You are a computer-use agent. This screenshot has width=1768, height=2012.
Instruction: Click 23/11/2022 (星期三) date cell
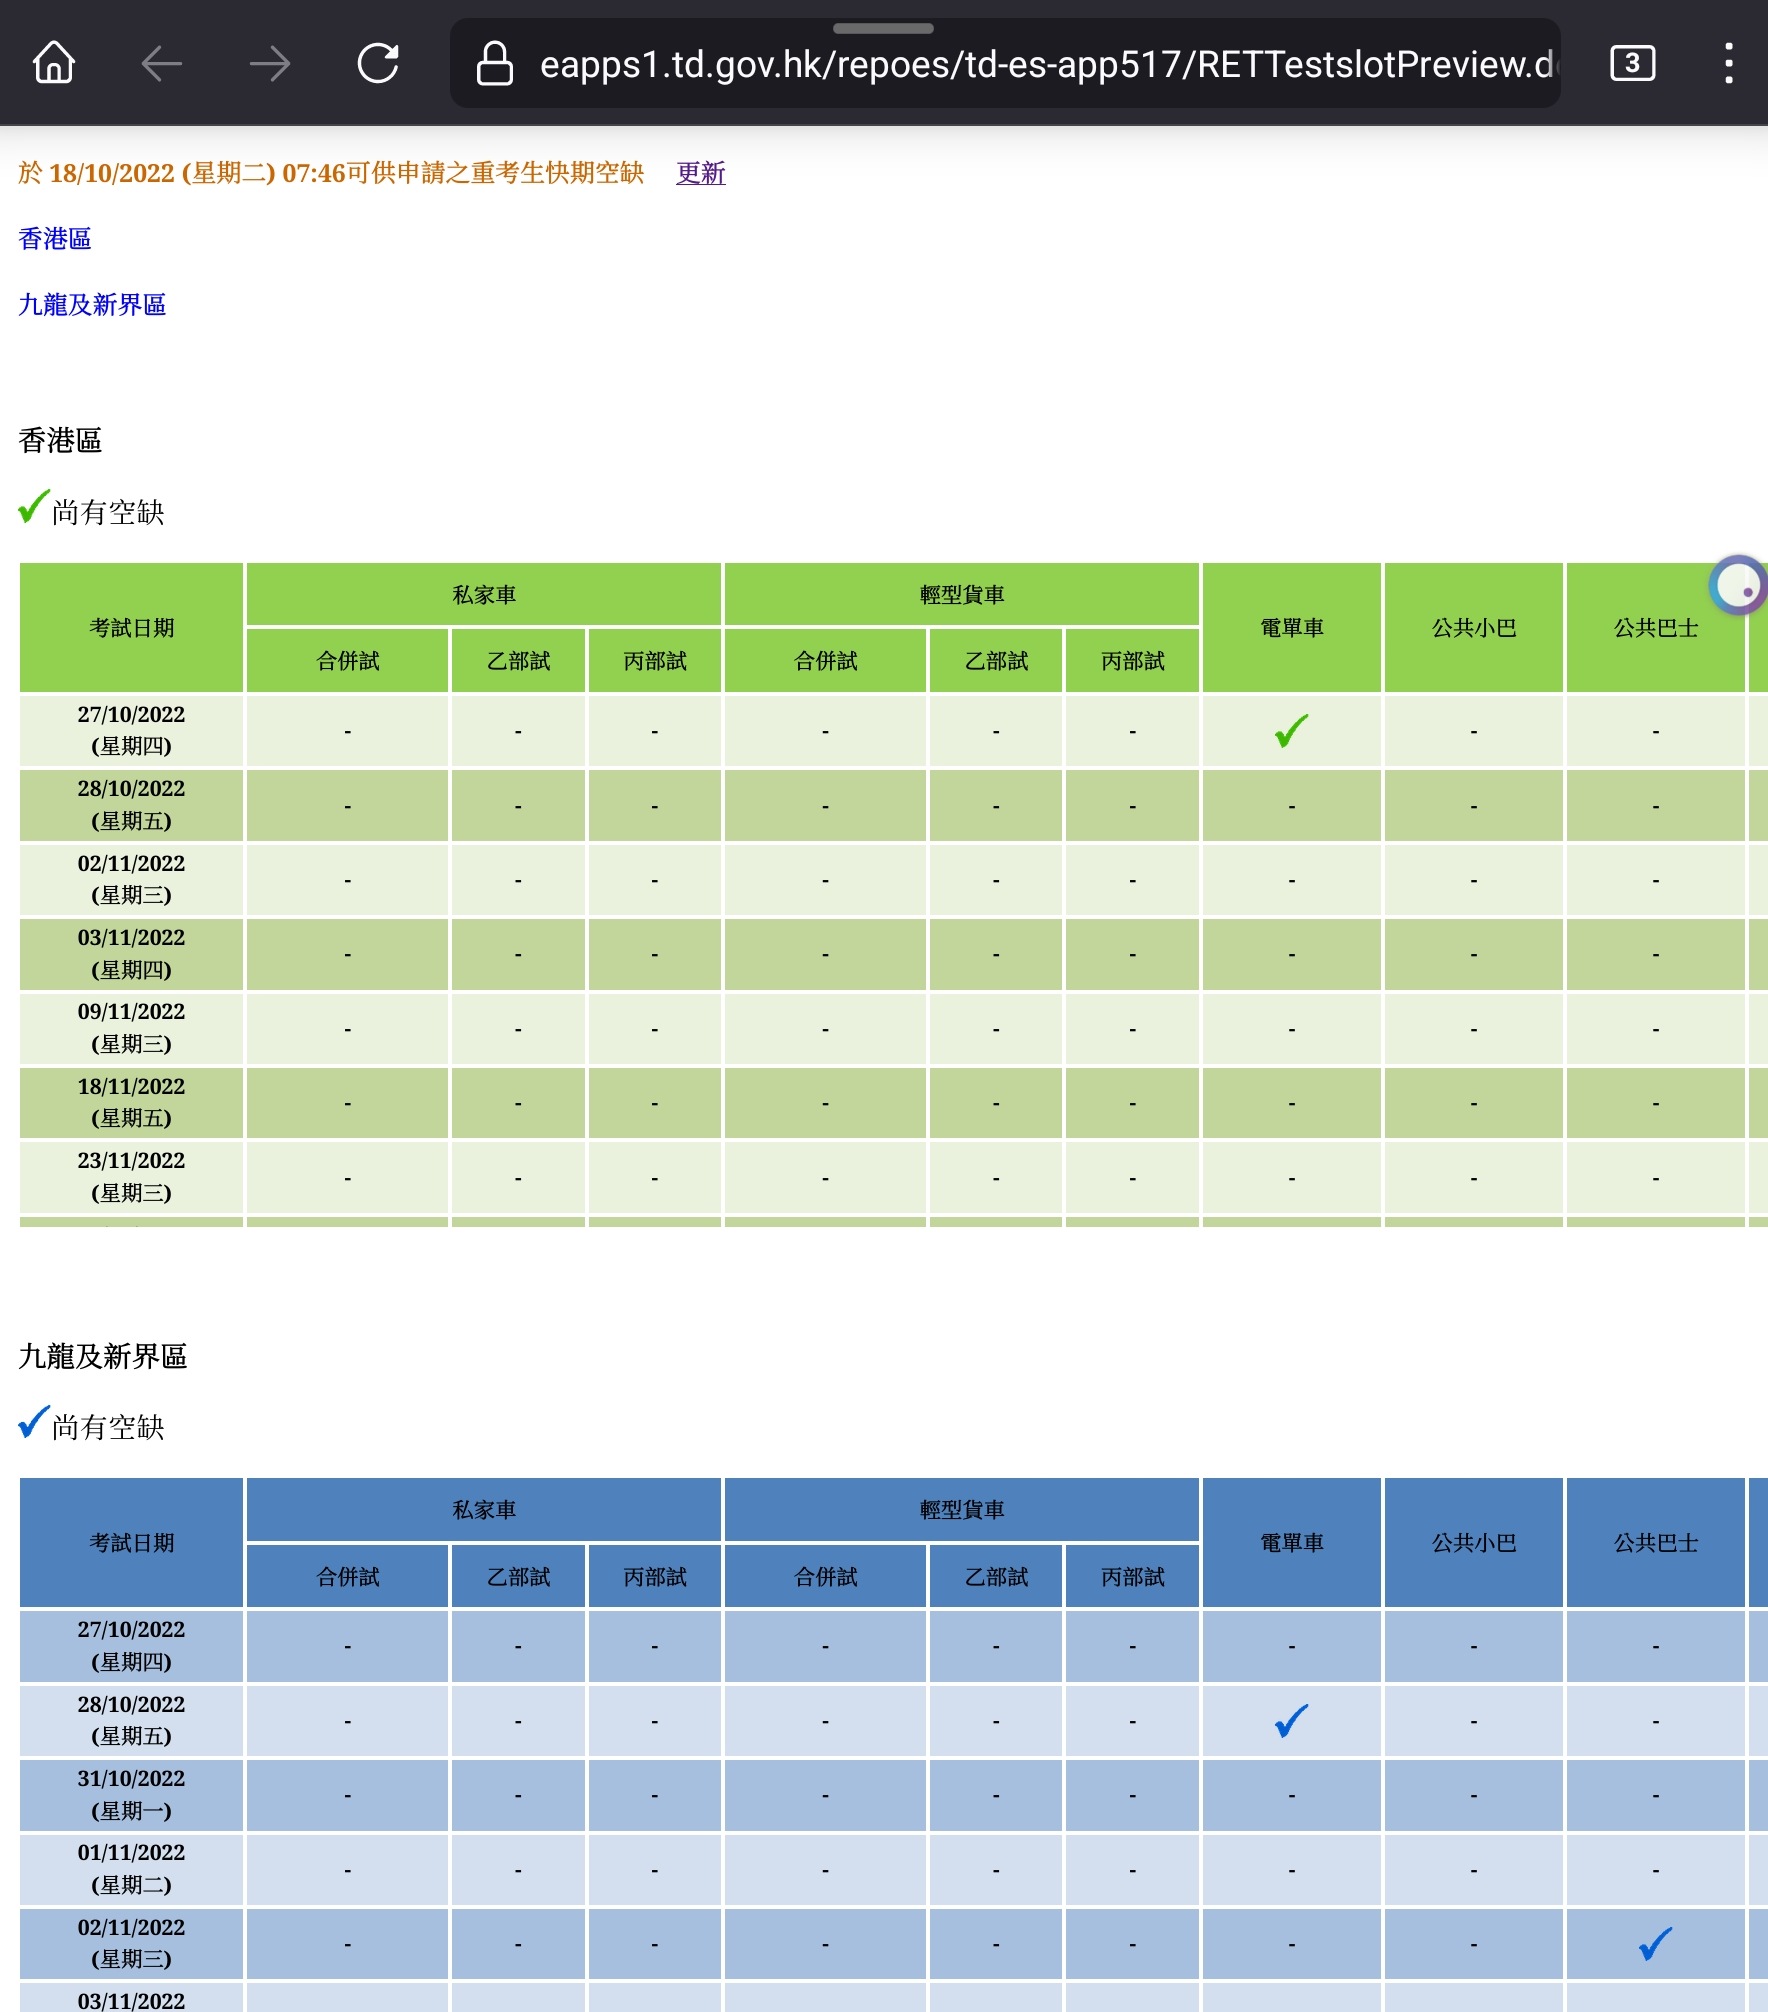coord(132,1177)
